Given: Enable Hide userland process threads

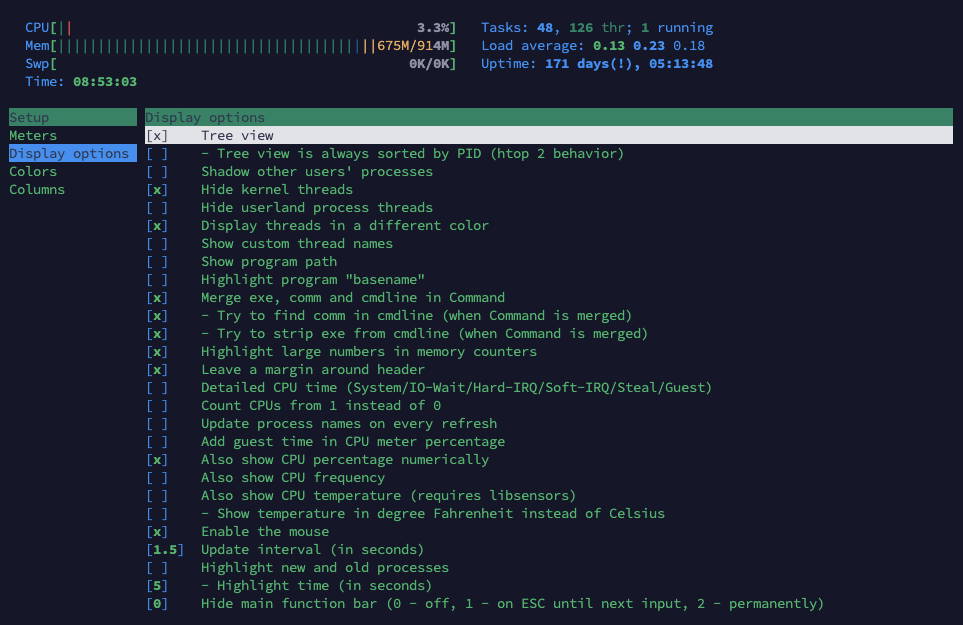Looking at the screenshot, I should [157, 208].
